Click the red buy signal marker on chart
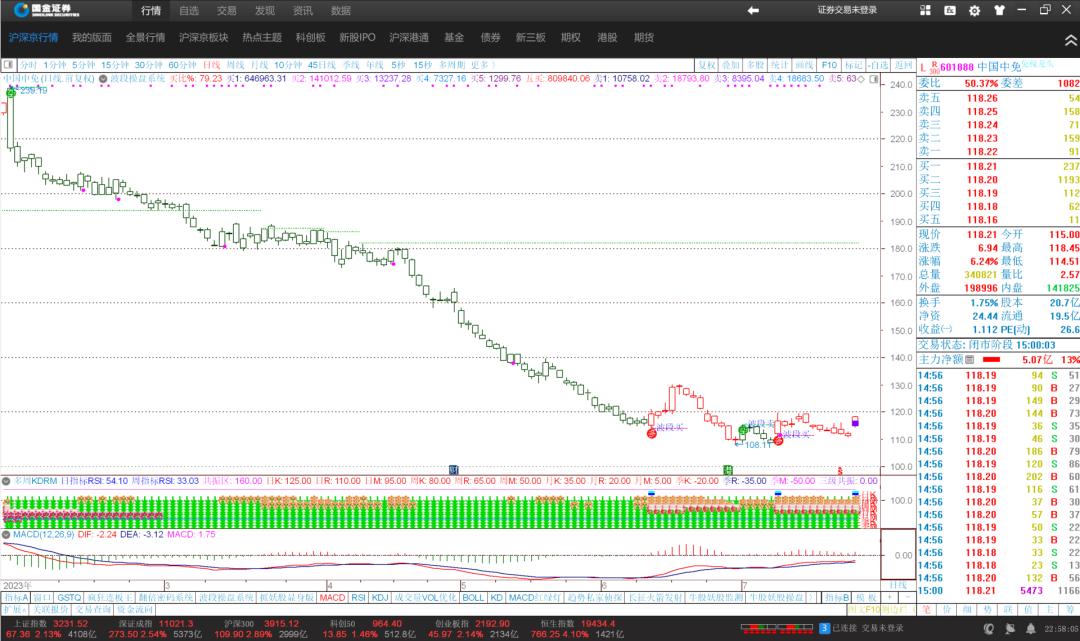Viewport: 1080px width, 641px height. (652, 432)
